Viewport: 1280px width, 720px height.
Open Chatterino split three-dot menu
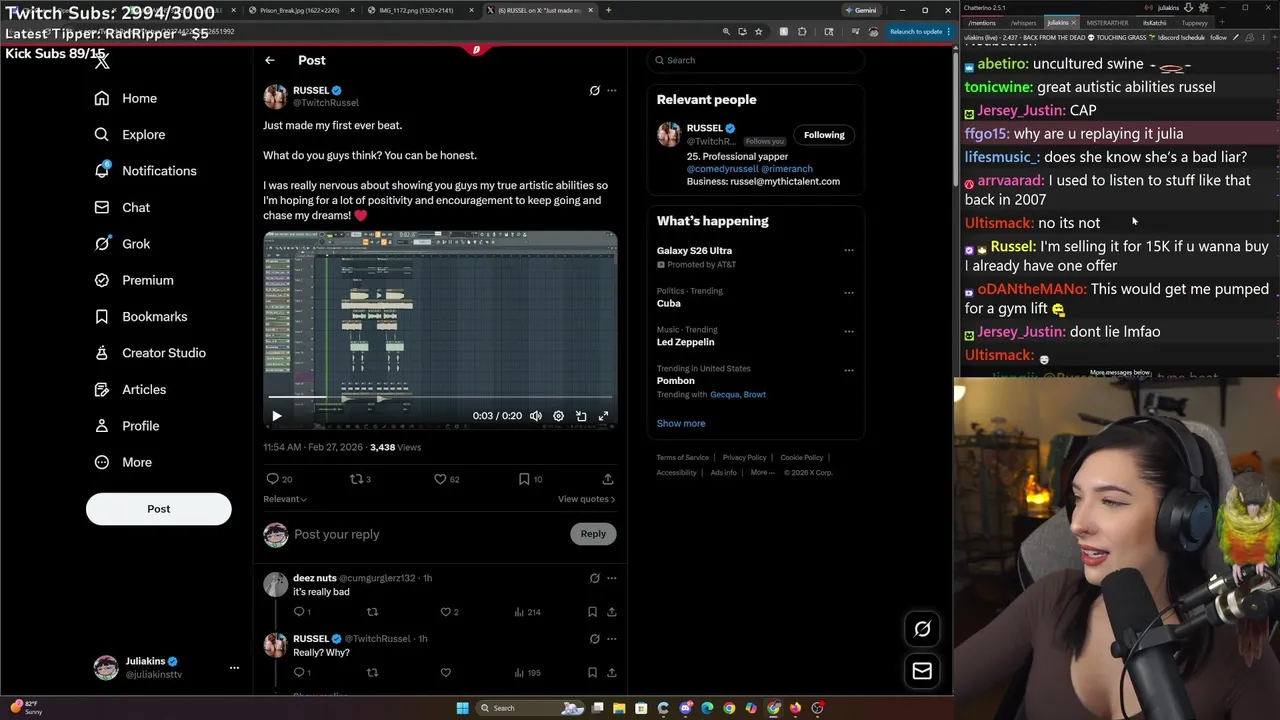pyautogui.click(x=1265, y=37)
